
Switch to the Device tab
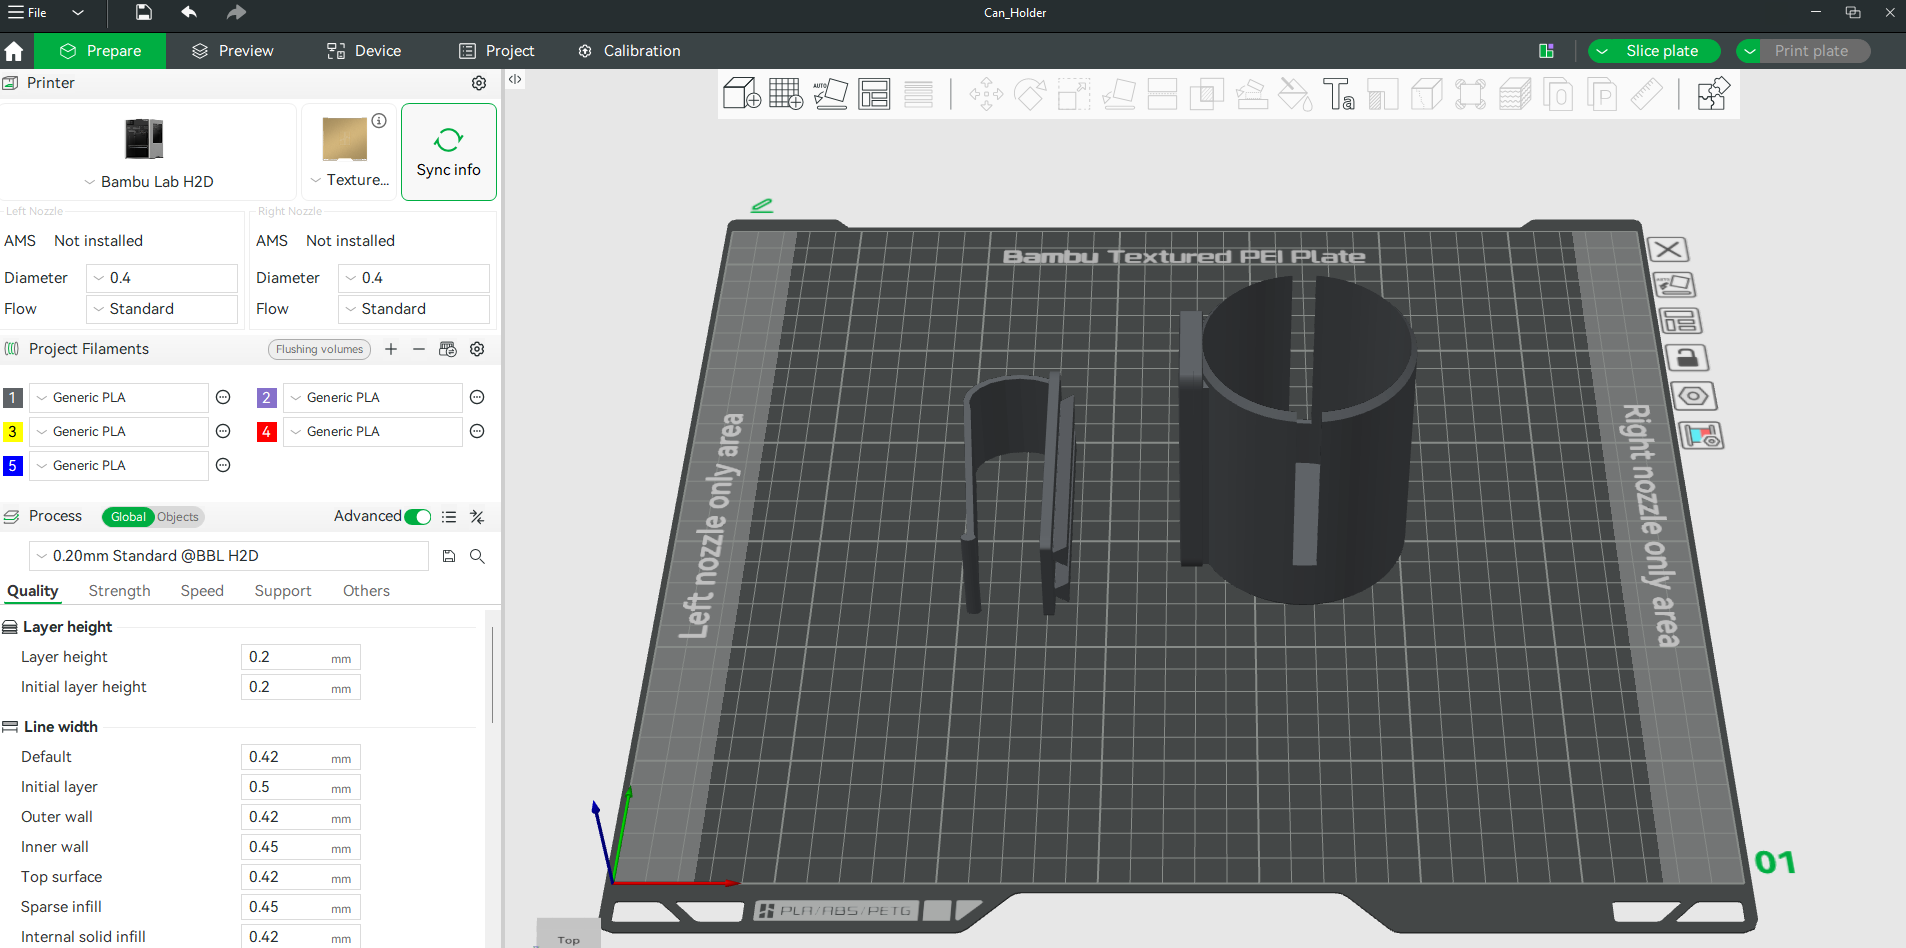pyautogui.click(x=364, y=51)
